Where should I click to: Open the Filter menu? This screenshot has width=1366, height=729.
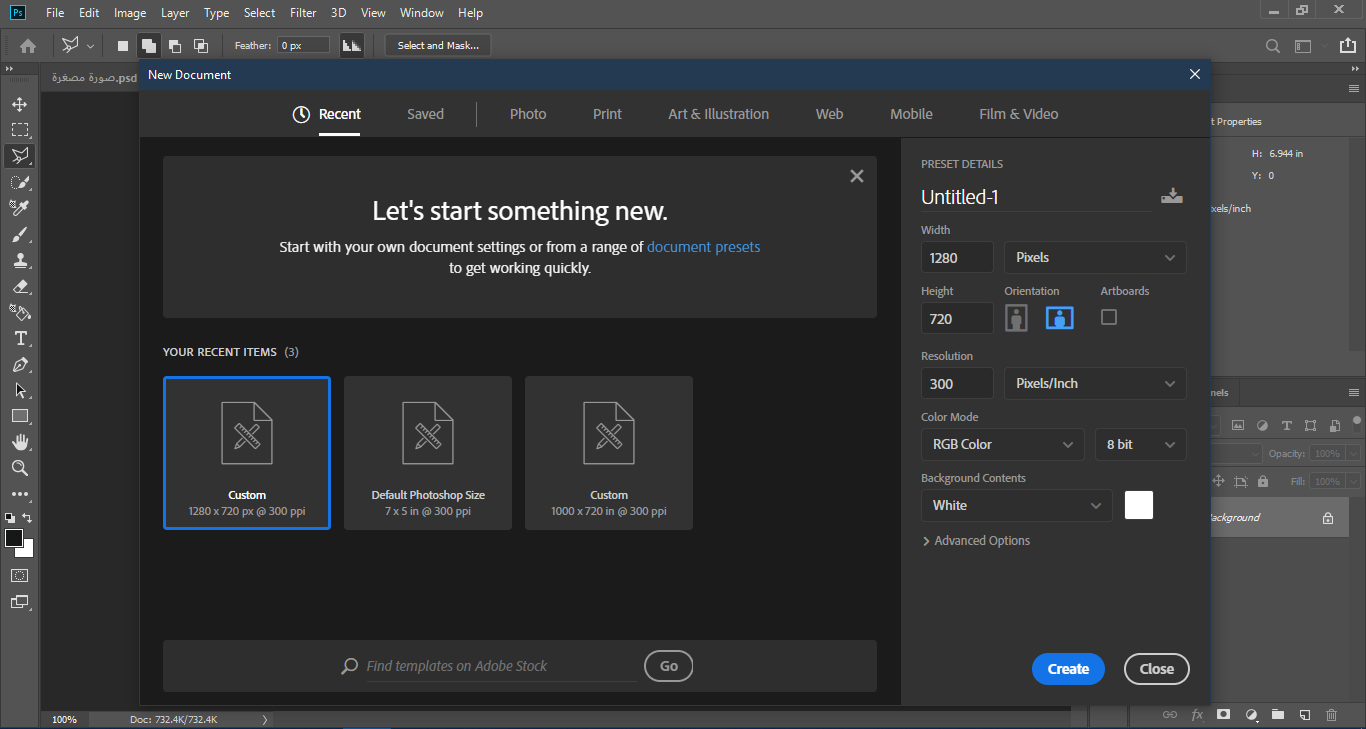point(303,13)
